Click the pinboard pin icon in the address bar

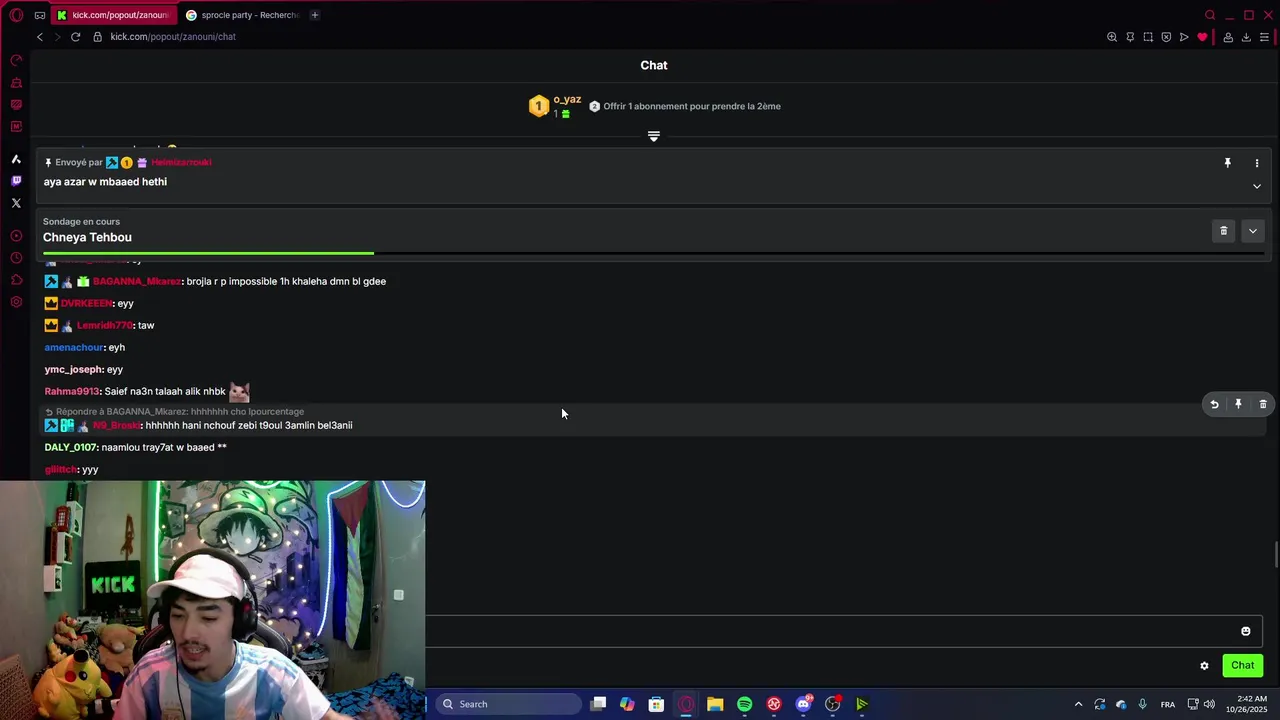click(1130, 37)
